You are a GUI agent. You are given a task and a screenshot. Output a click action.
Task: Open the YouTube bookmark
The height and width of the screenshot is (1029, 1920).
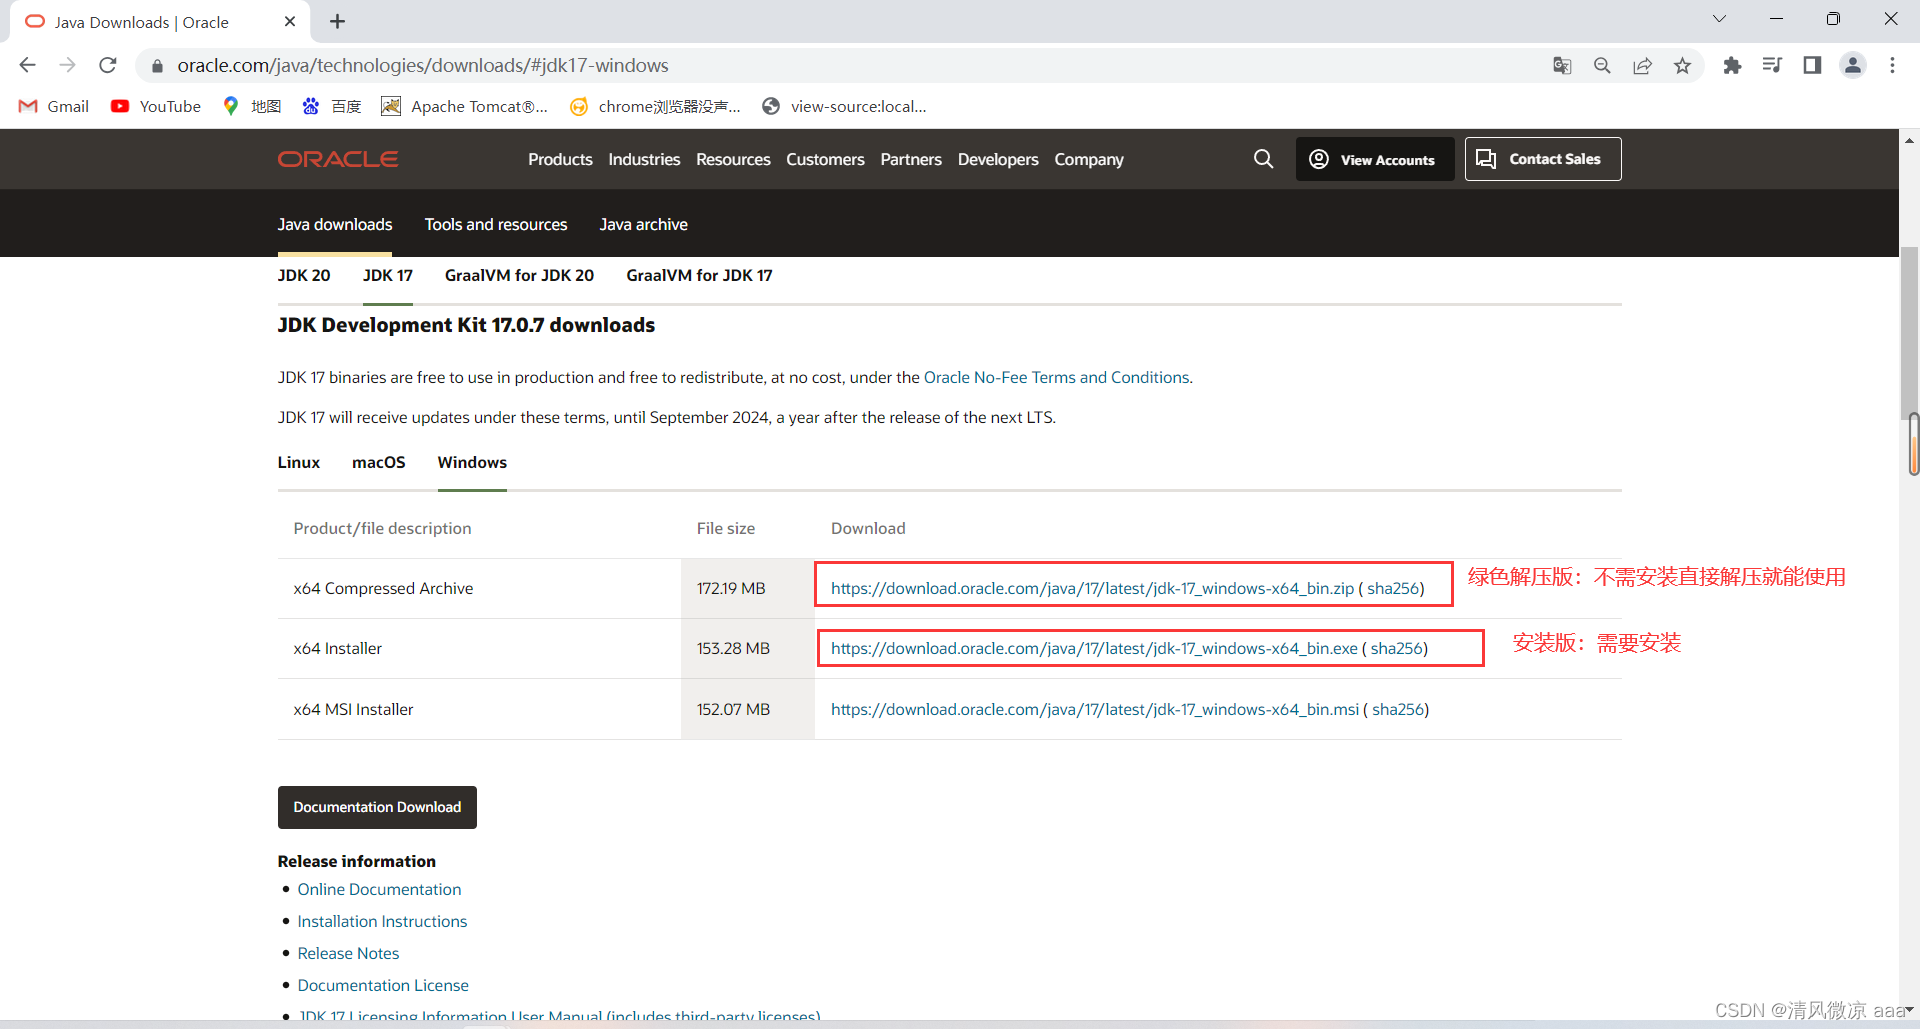point(156,106)
